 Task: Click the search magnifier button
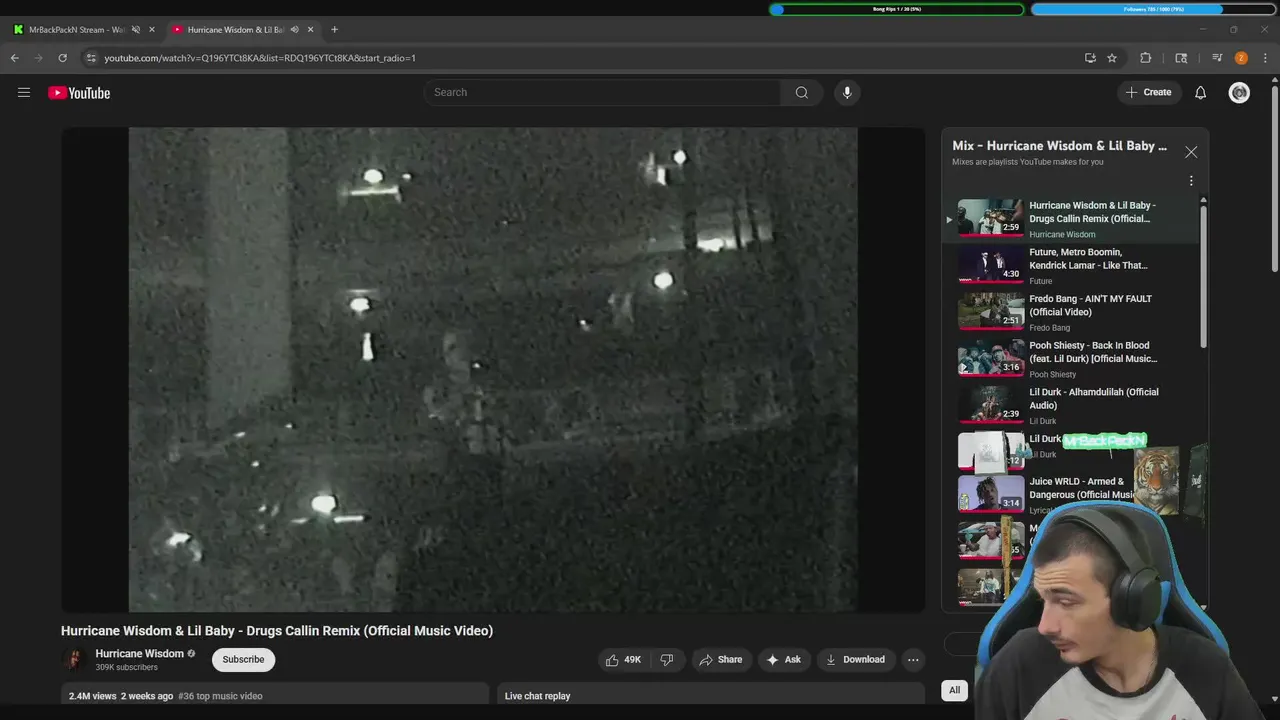[801, 92]
